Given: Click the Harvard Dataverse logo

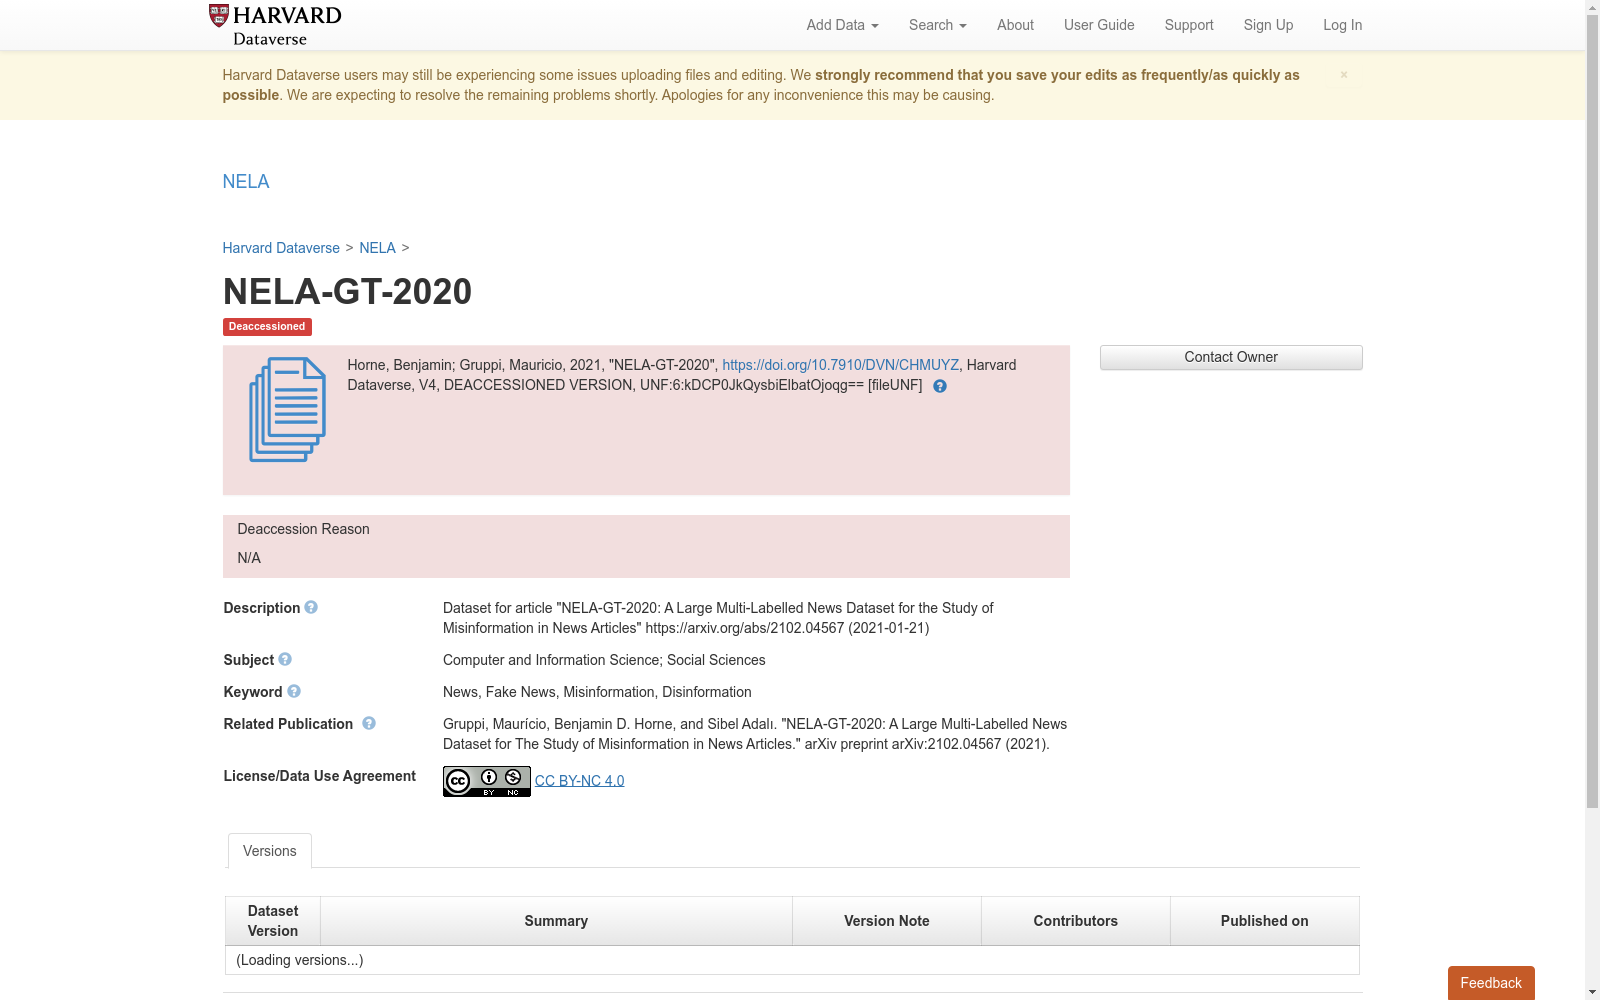Looking at the screenshot, I should 275,25.
